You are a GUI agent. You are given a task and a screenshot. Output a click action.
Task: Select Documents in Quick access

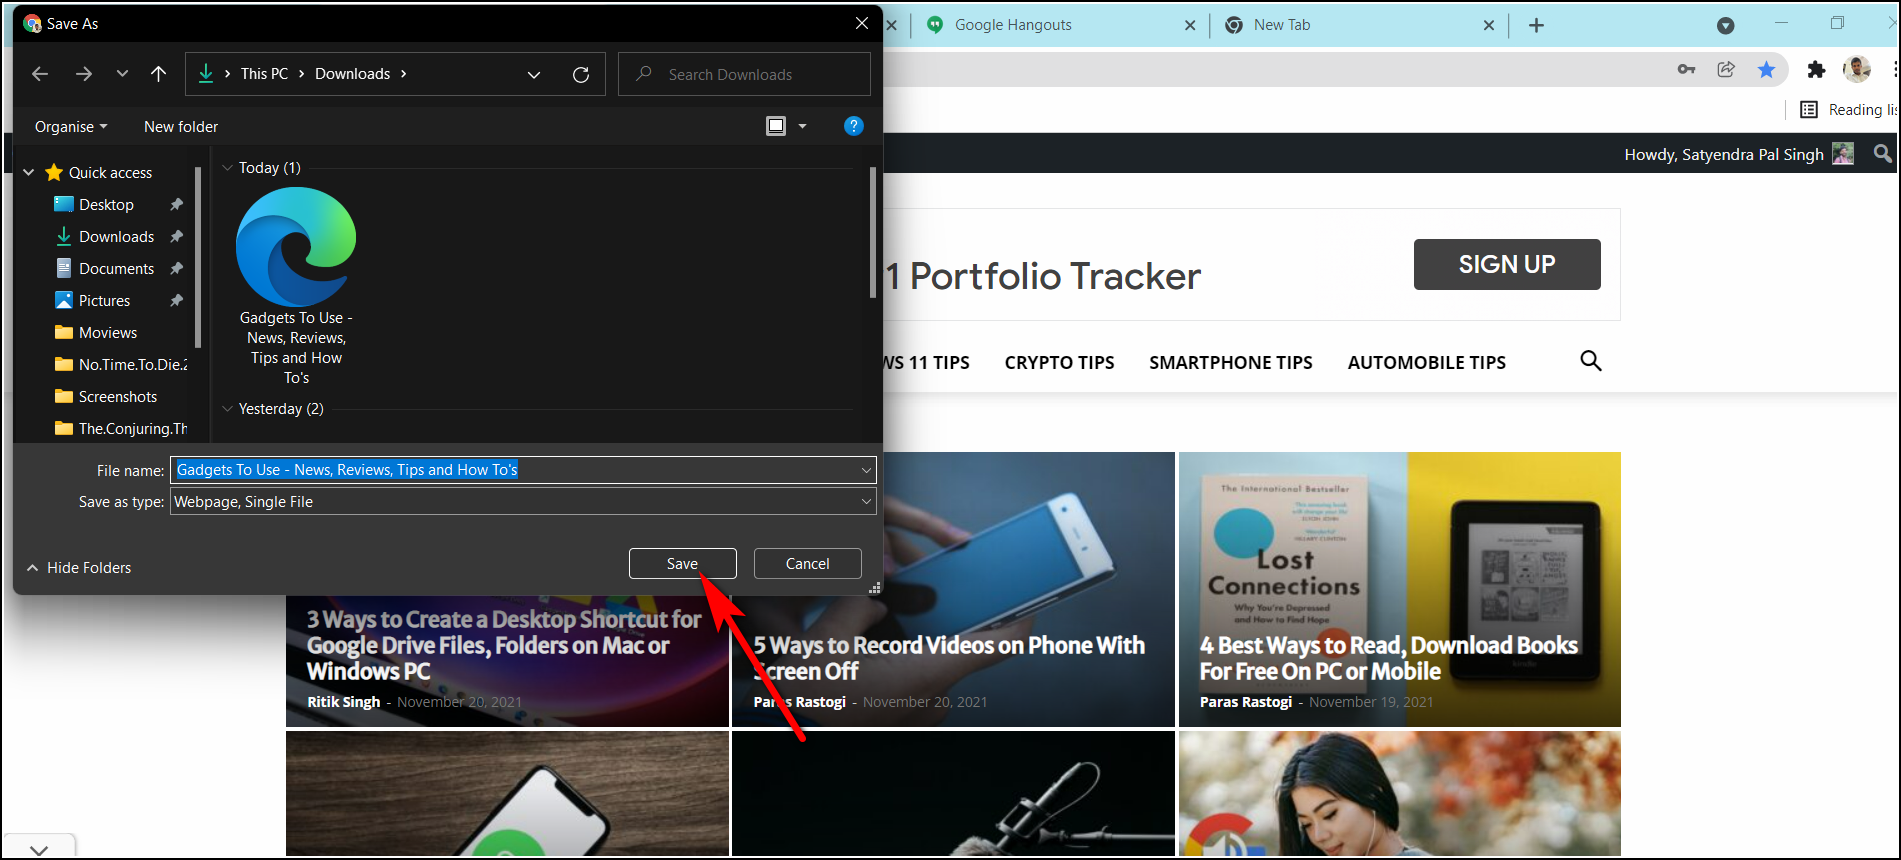[x=116, y=269]
